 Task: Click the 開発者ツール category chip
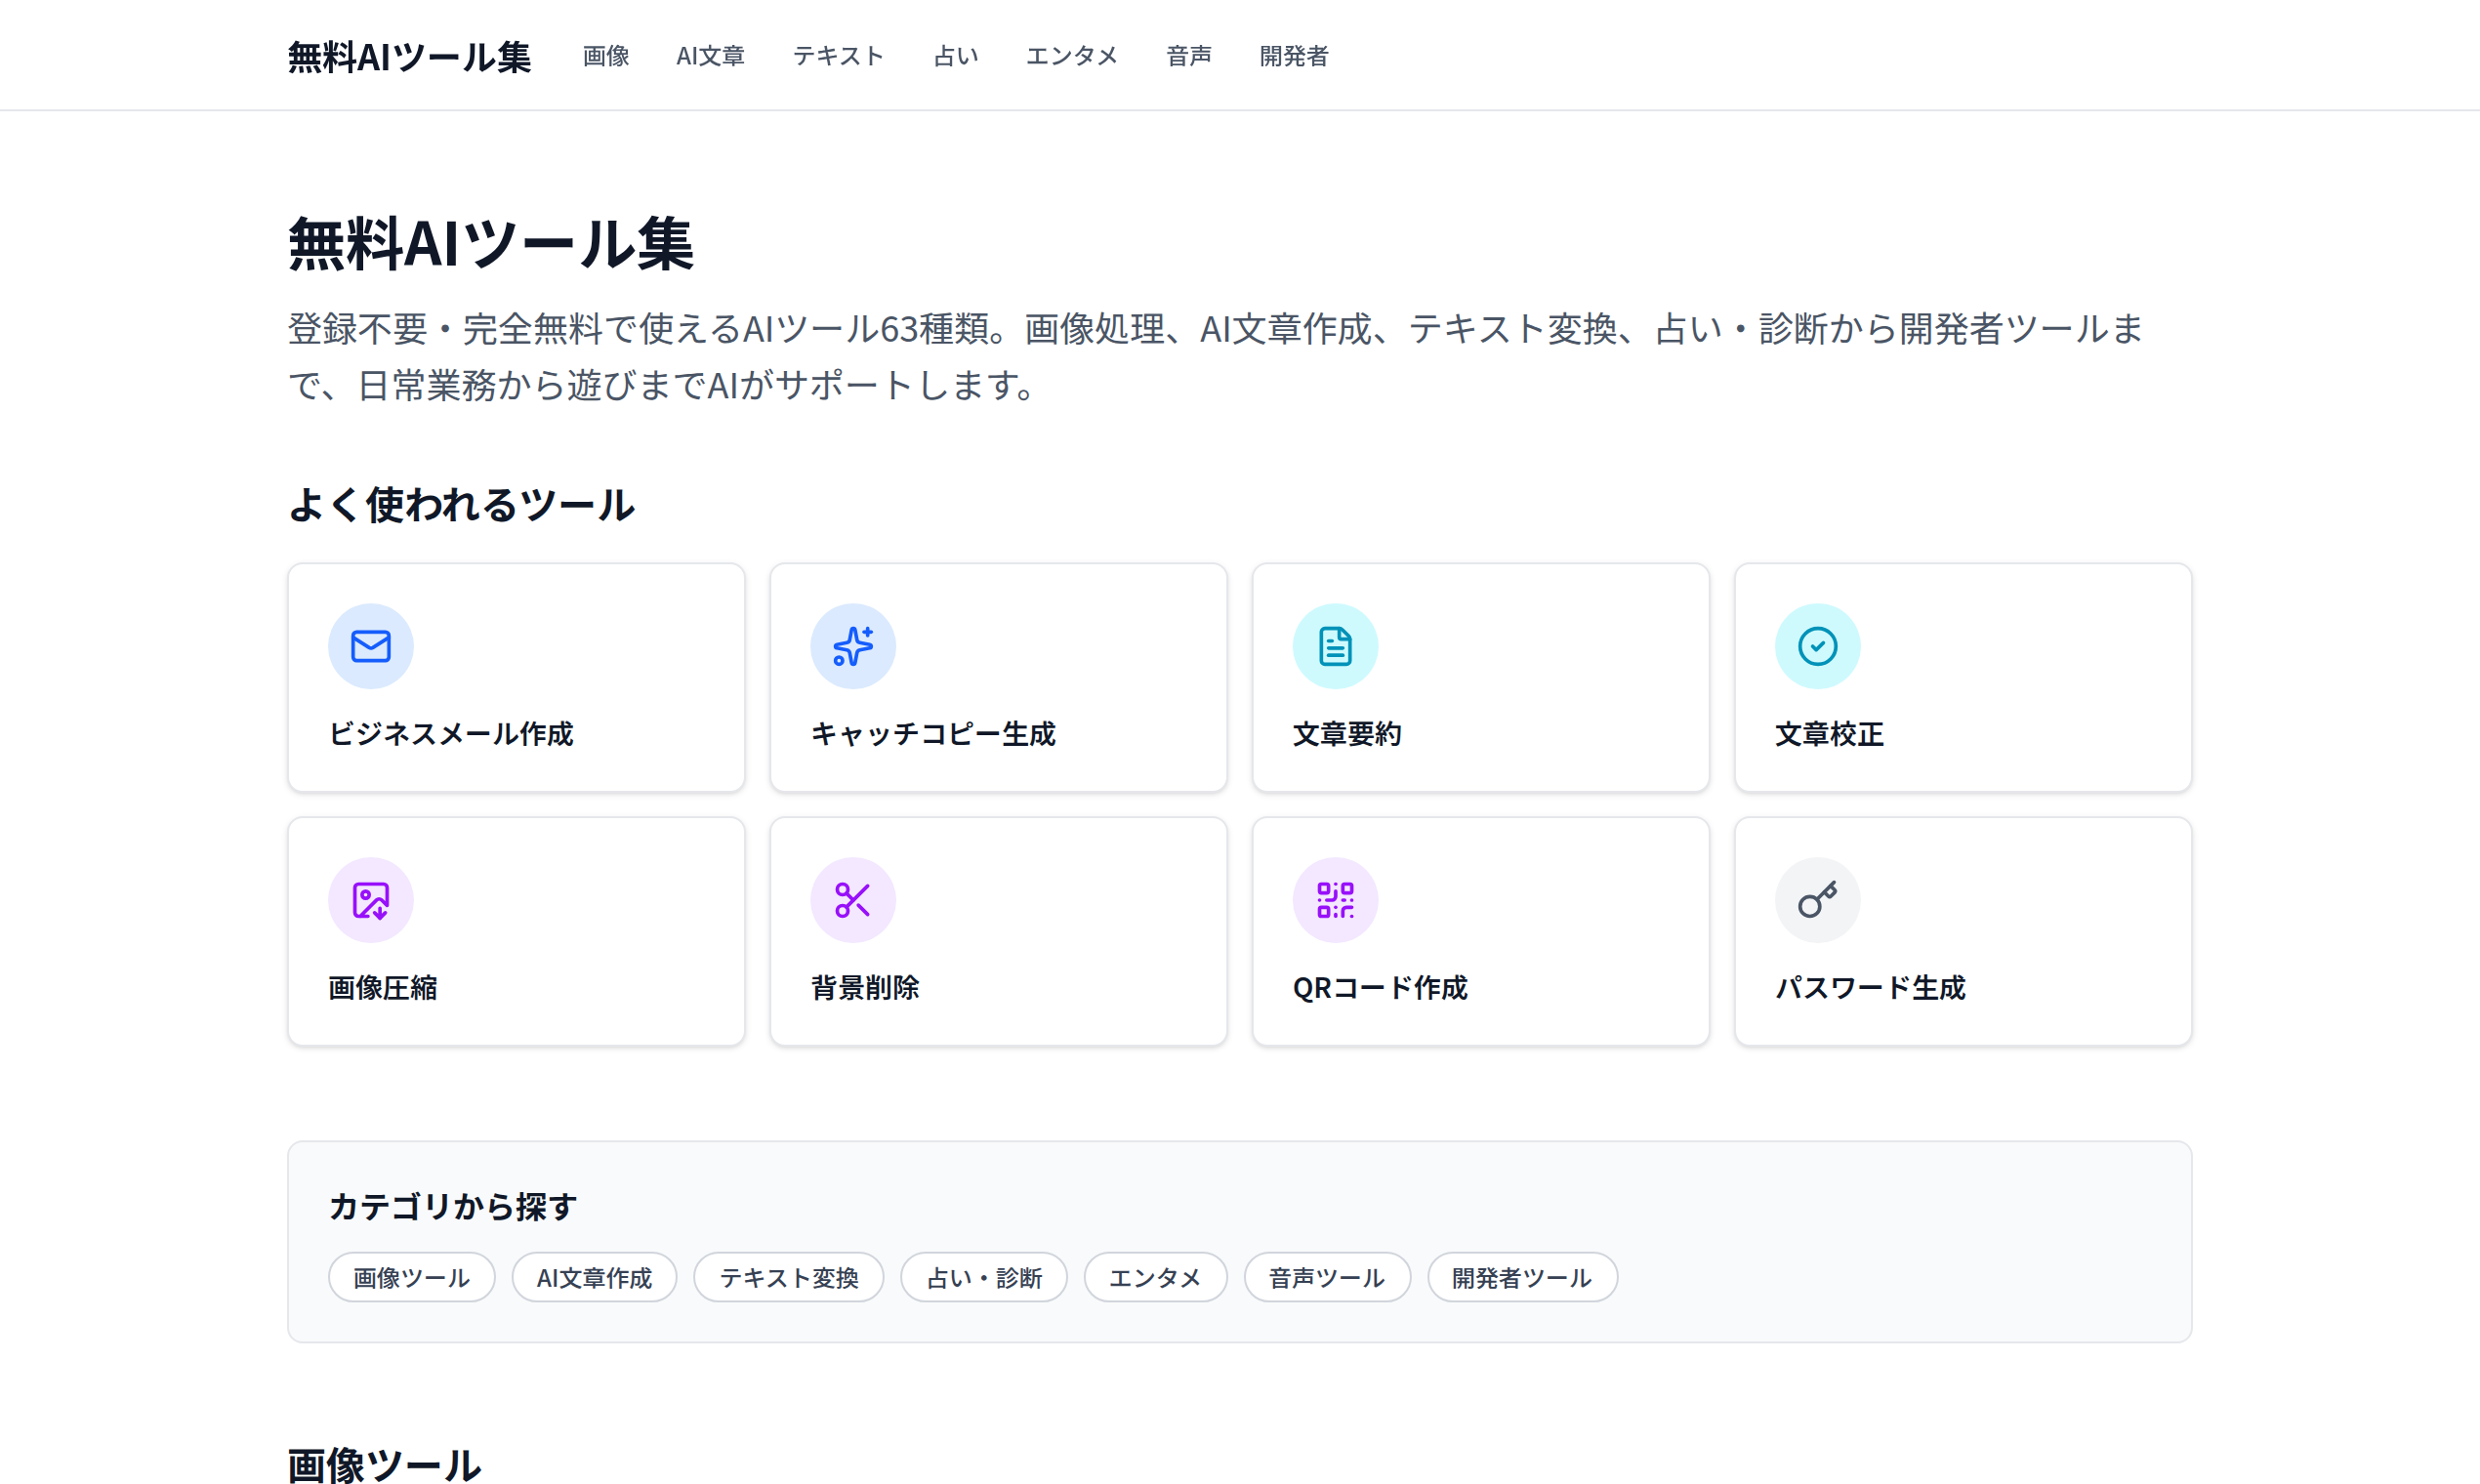[x=1521, y=1277]
